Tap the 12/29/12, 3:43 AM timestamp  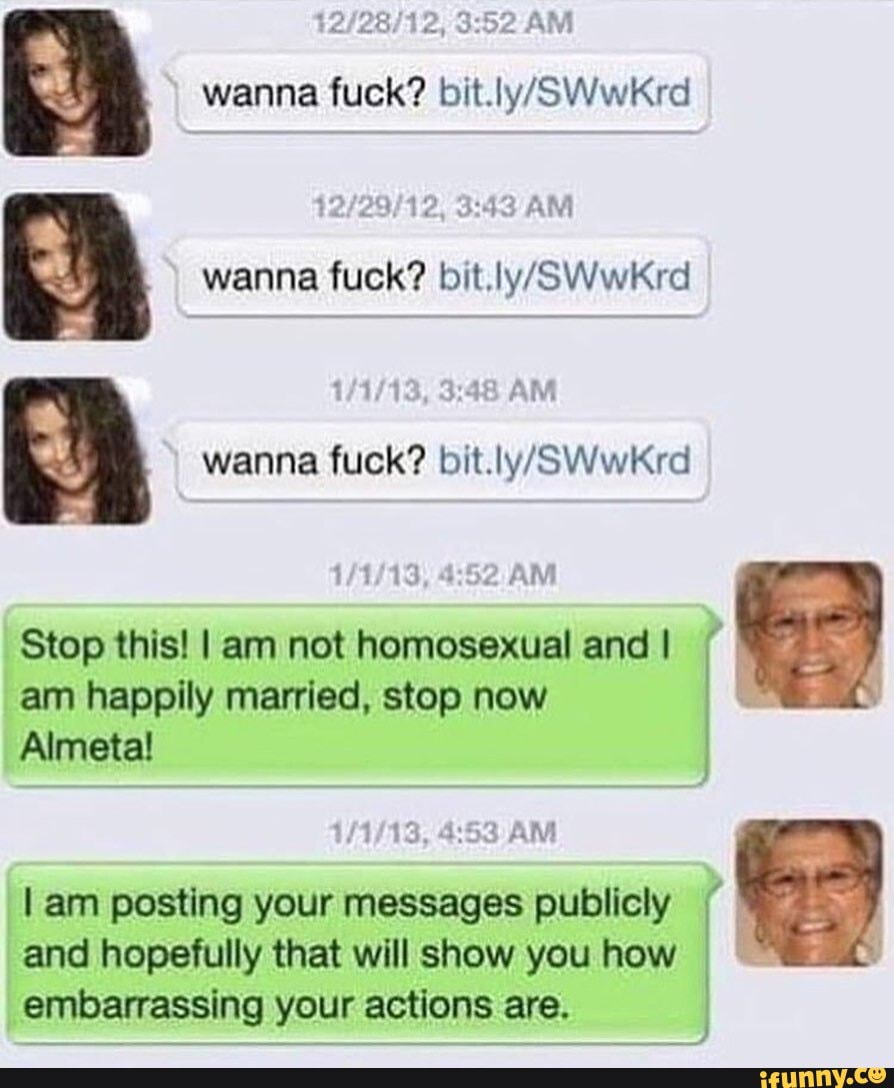coord(444,207)
